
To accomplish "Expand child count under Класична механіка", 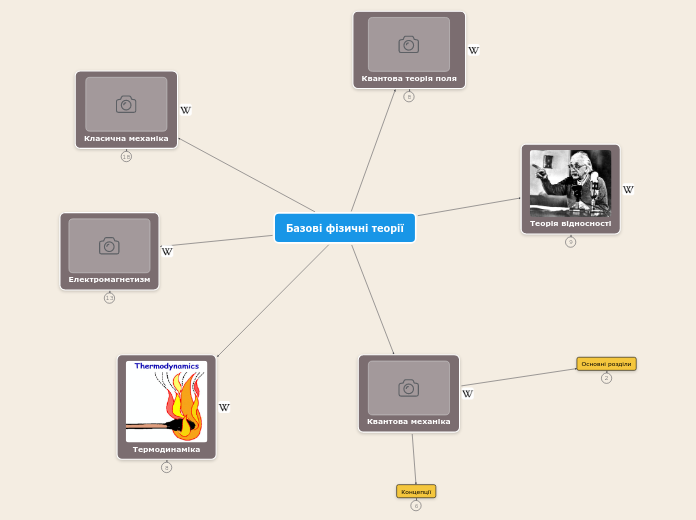I will [x=126, y=157].
